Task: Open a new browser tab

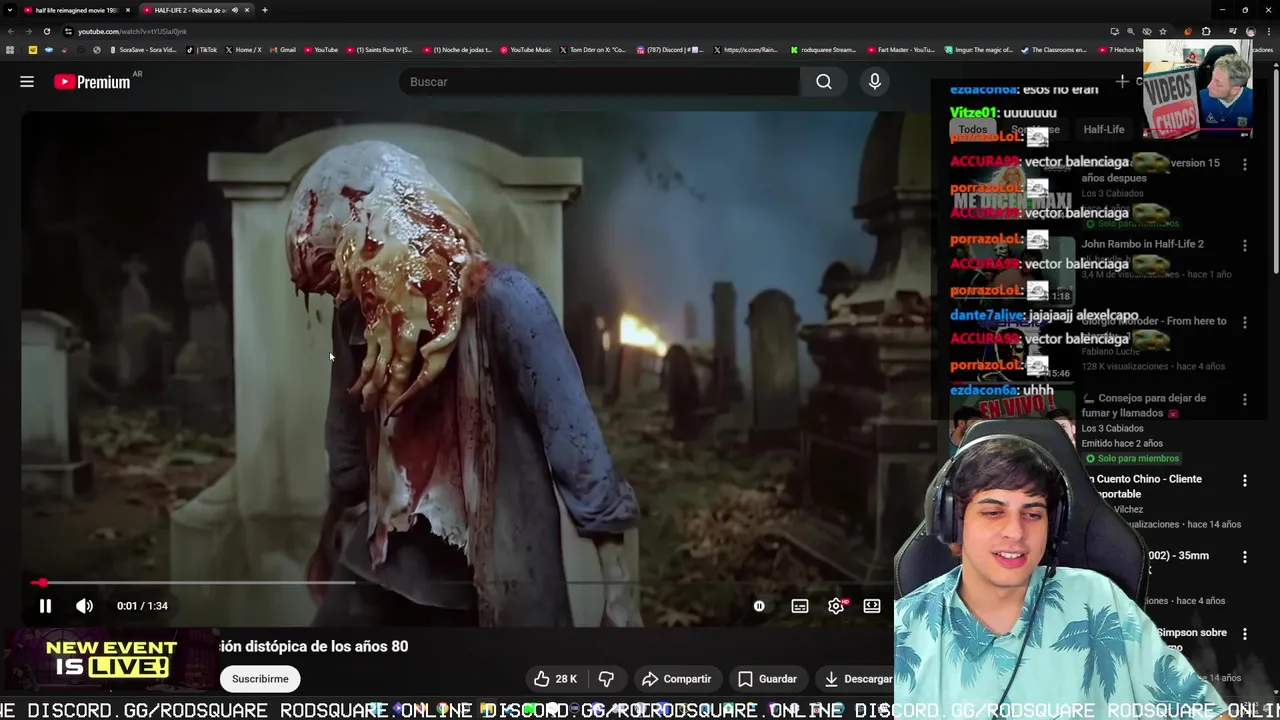Action: tap(265, 10)
